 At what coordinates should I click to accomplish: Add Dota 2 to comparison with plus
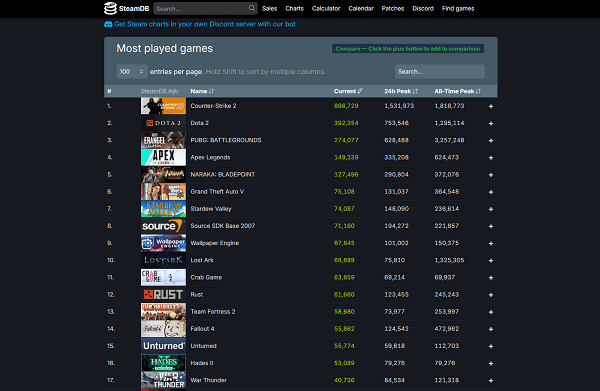491,123
